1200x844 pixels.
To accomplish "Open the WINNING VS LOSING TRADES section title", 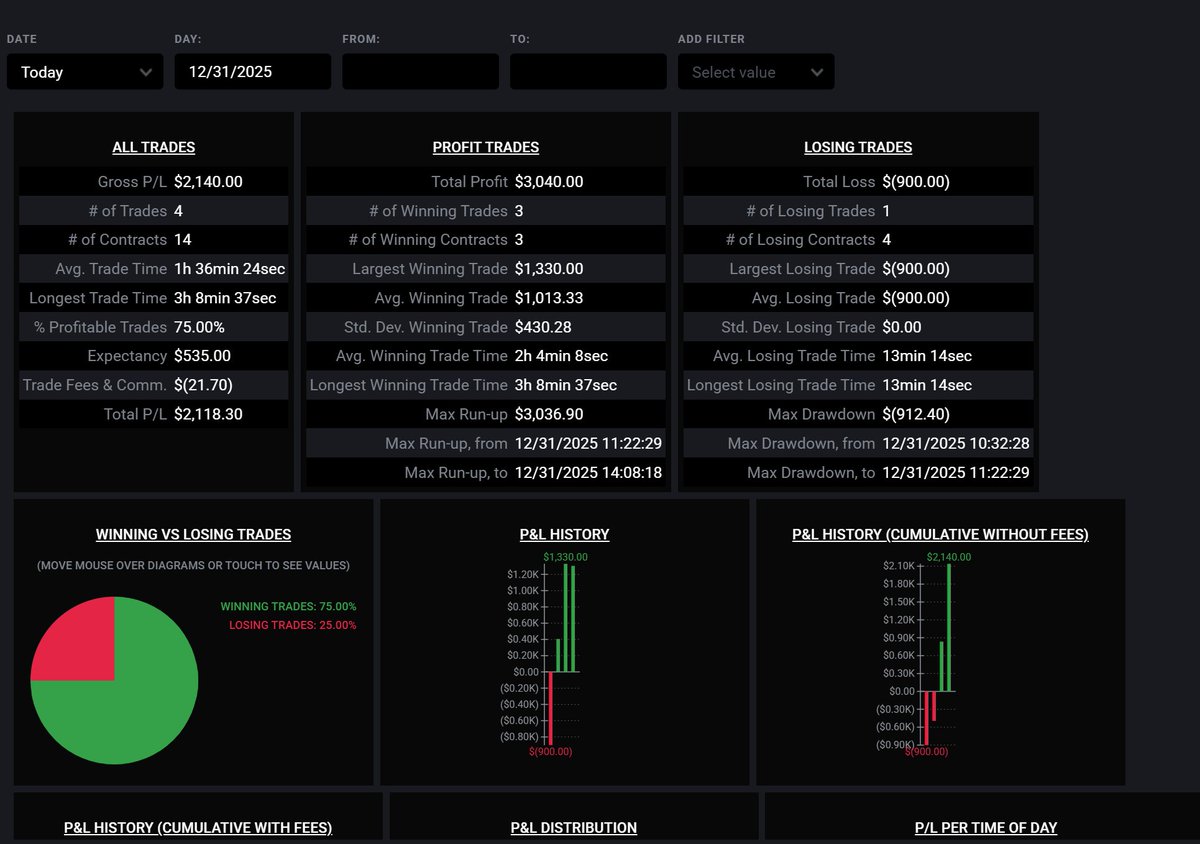I will [x=192, y=534].
